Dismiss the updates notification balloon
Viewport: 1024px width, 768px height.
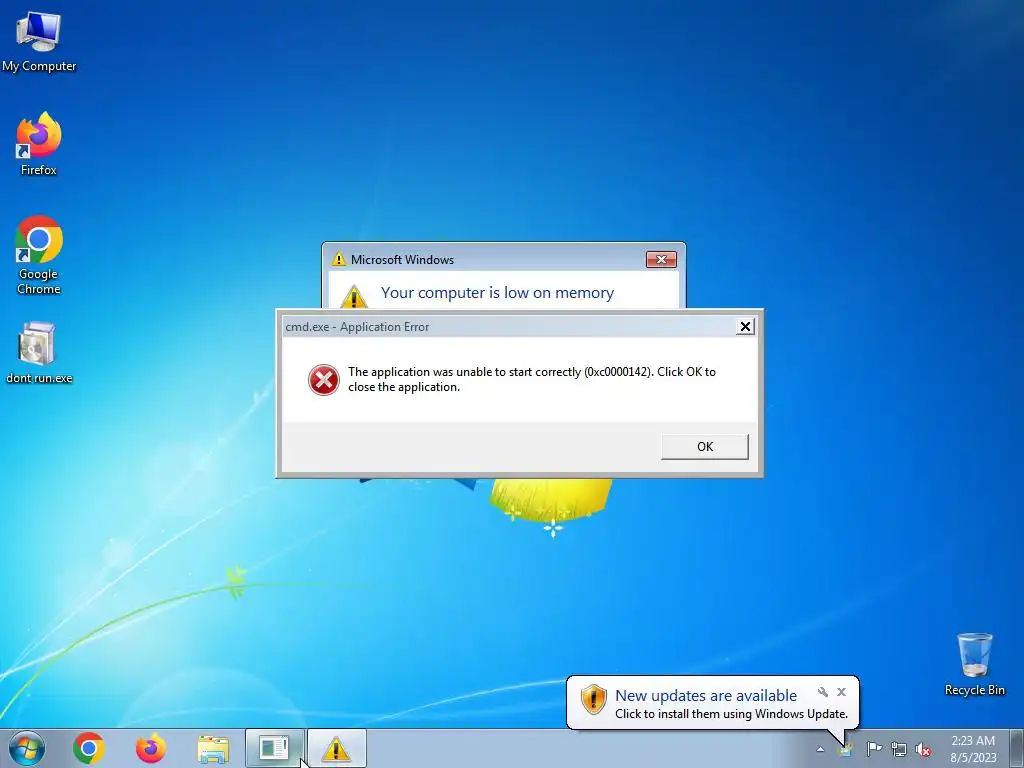click(841, 692)
